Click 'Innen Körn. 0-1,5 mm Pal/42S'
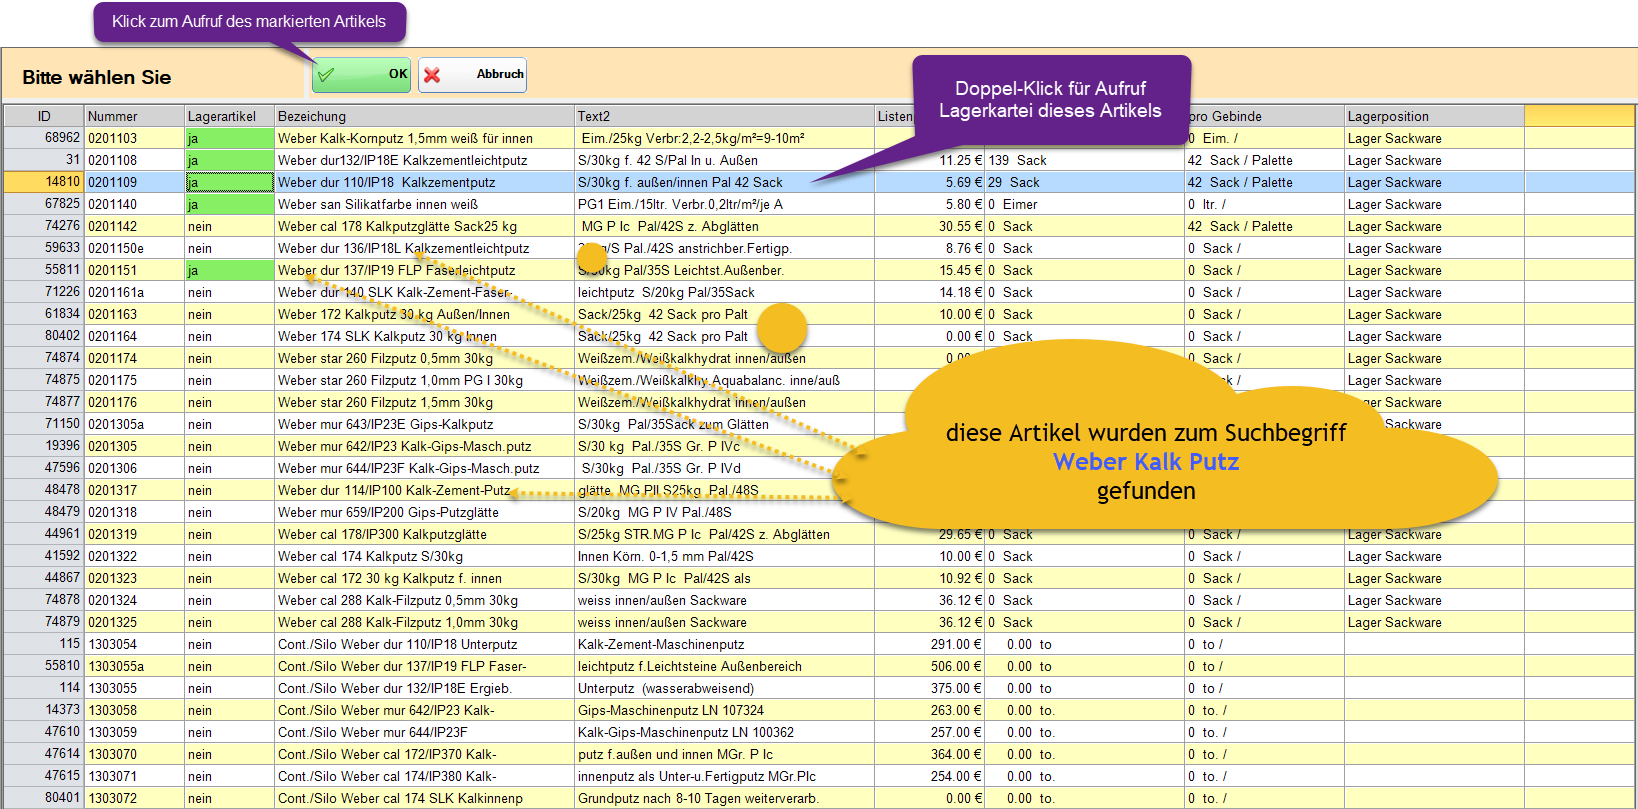 (x=725, y=556)
